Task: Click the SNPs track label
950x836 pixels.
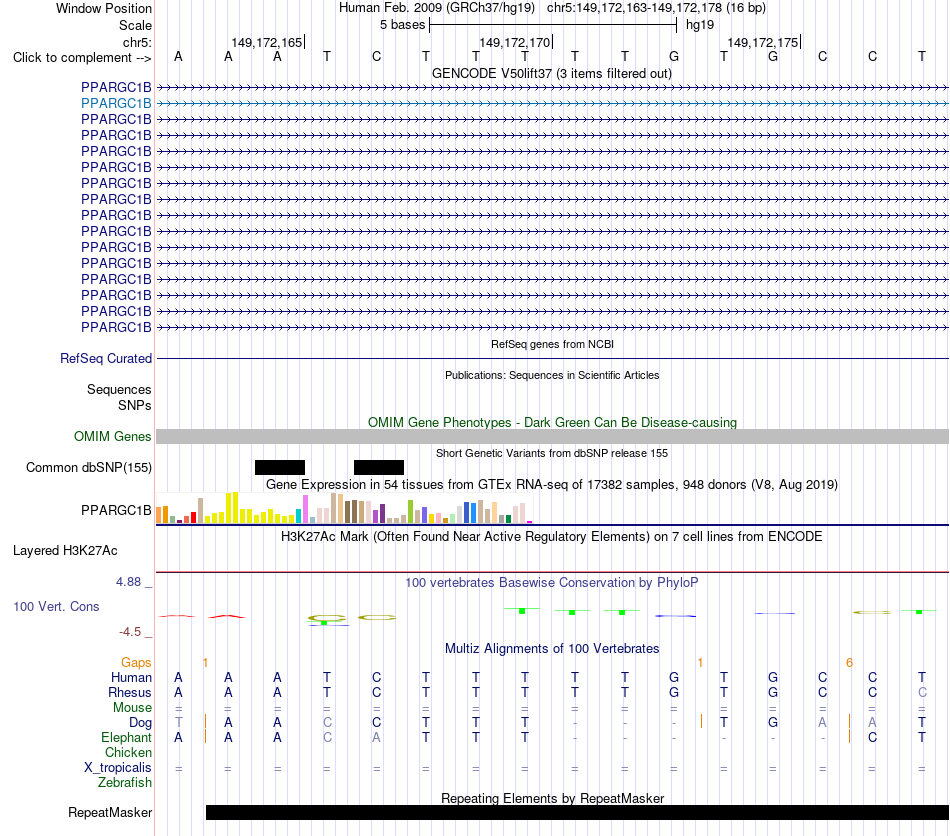Action: tap(135, 405)
